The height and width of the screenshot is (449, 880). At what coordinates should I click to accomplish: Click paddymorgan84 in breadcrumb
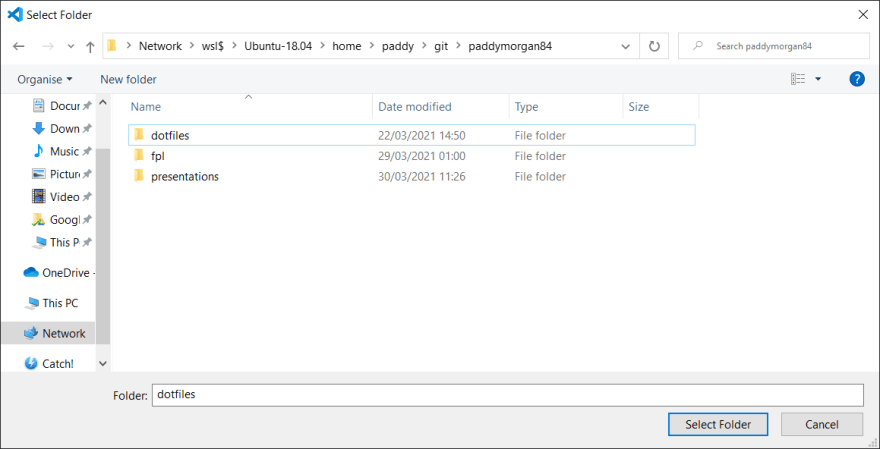point(510,47)
